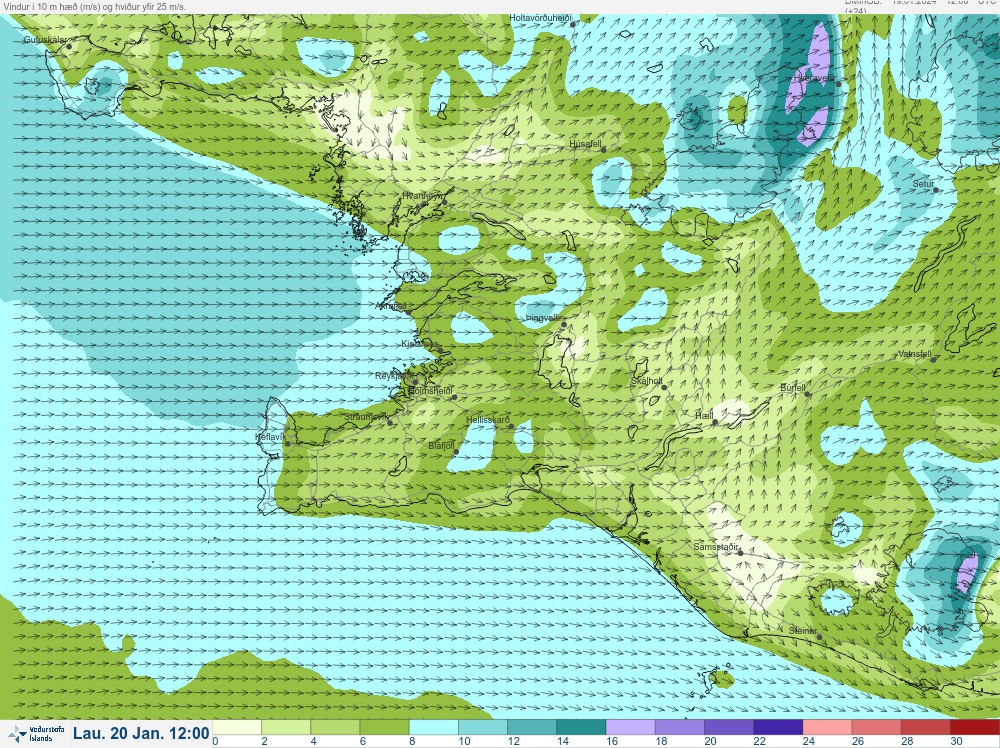Select the Búrfell station label
This screenshot has width=1000, height=748.
tap(793, 388)
